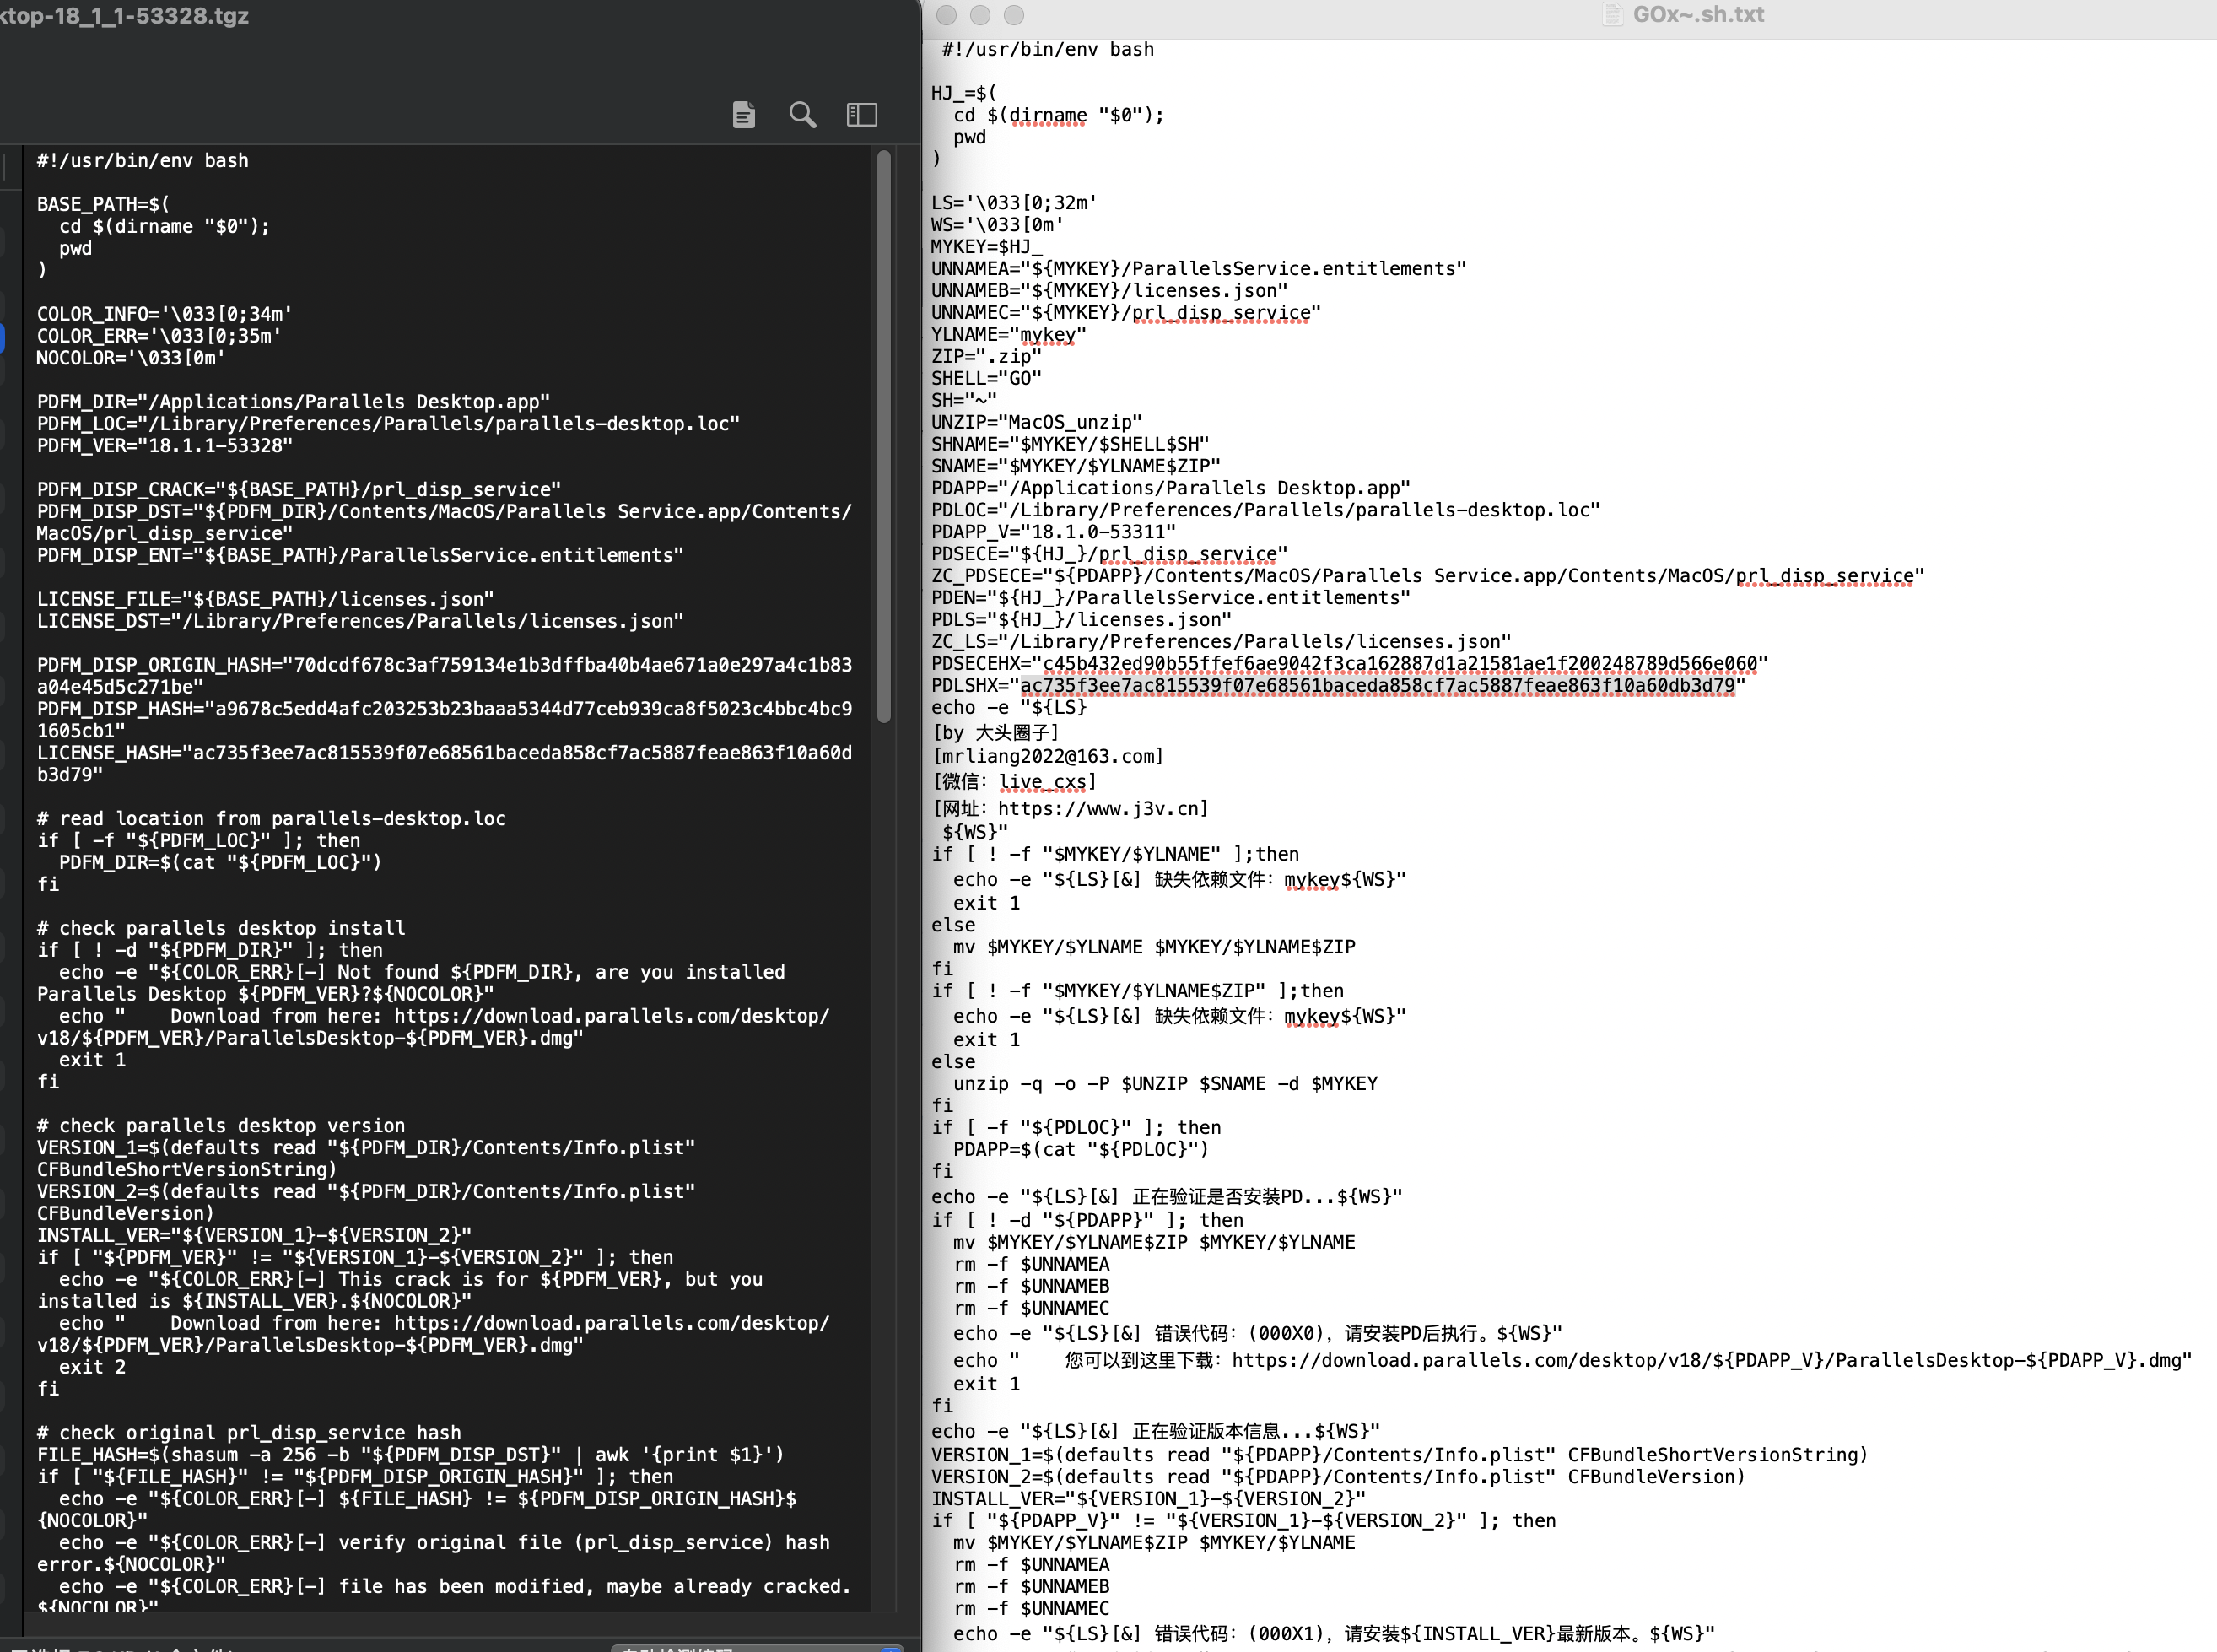Click the GOx~.sh.txt window title
Image resolution: width=2217 pixels, height=1652 pixels.
[1697, 14]
